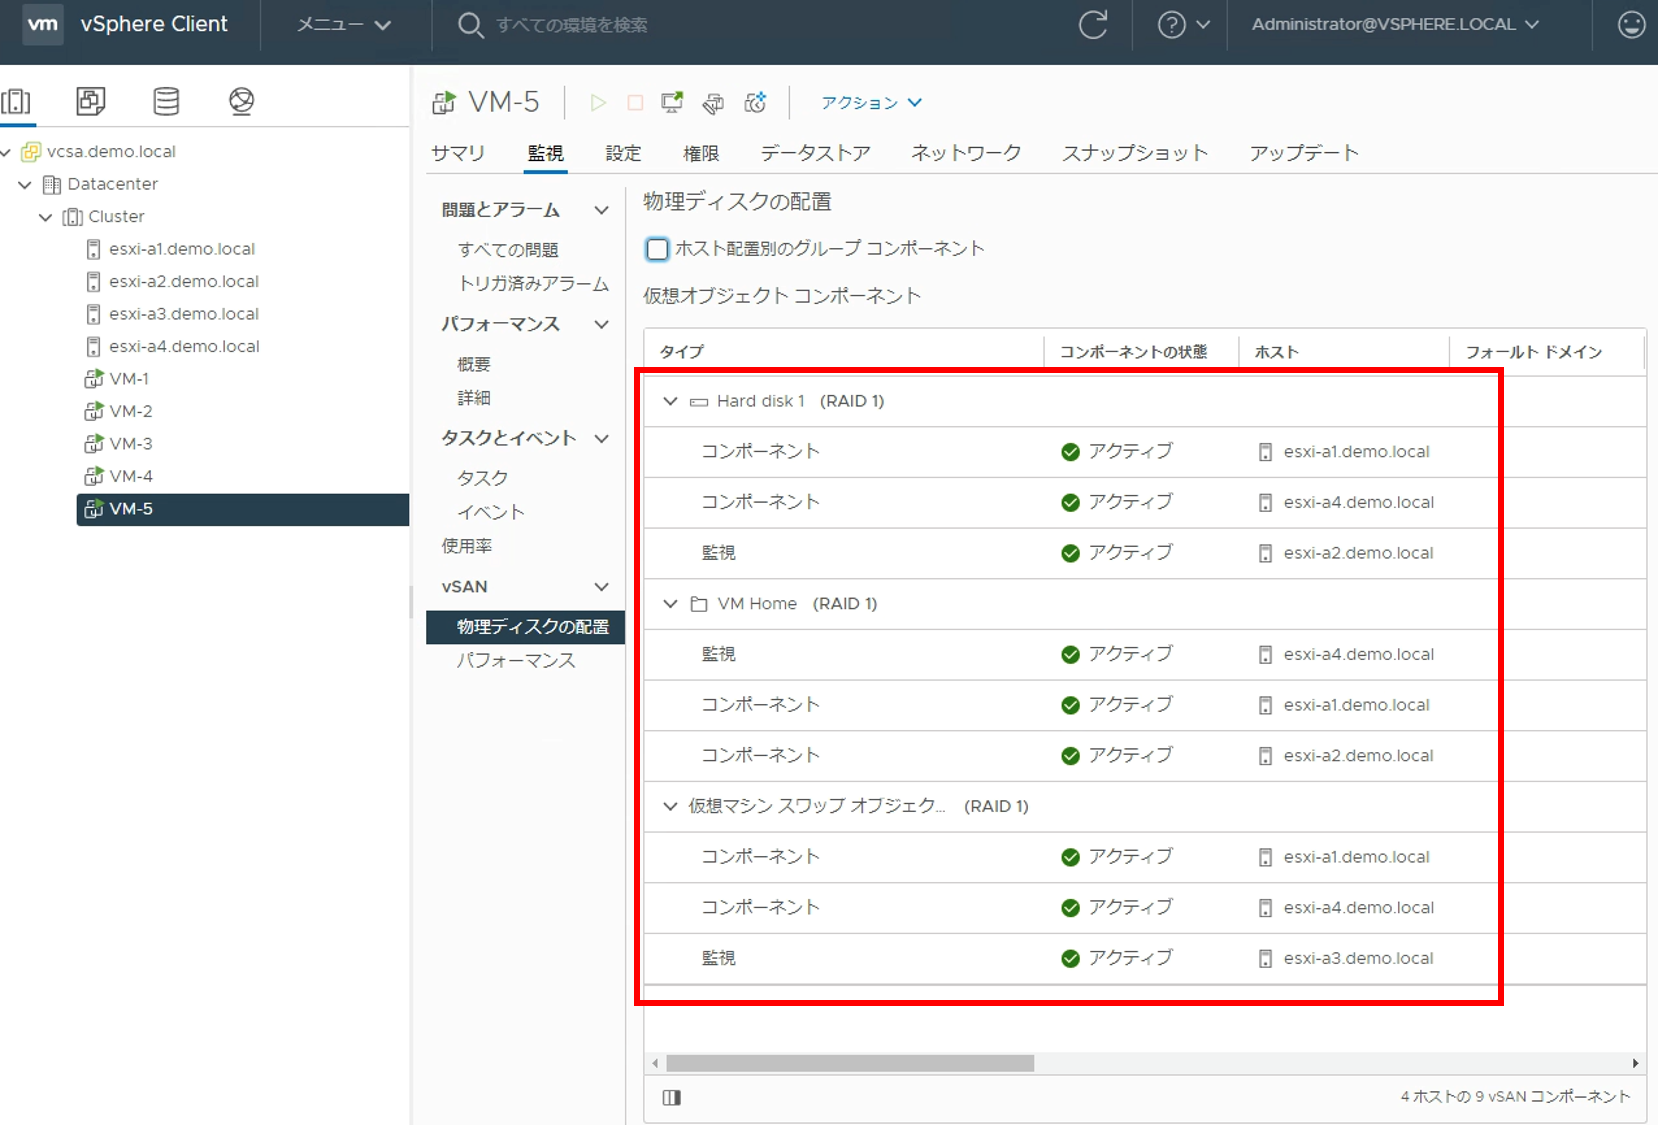
Task: Open the Networking inventory view icon
Action: click(241, 101)
